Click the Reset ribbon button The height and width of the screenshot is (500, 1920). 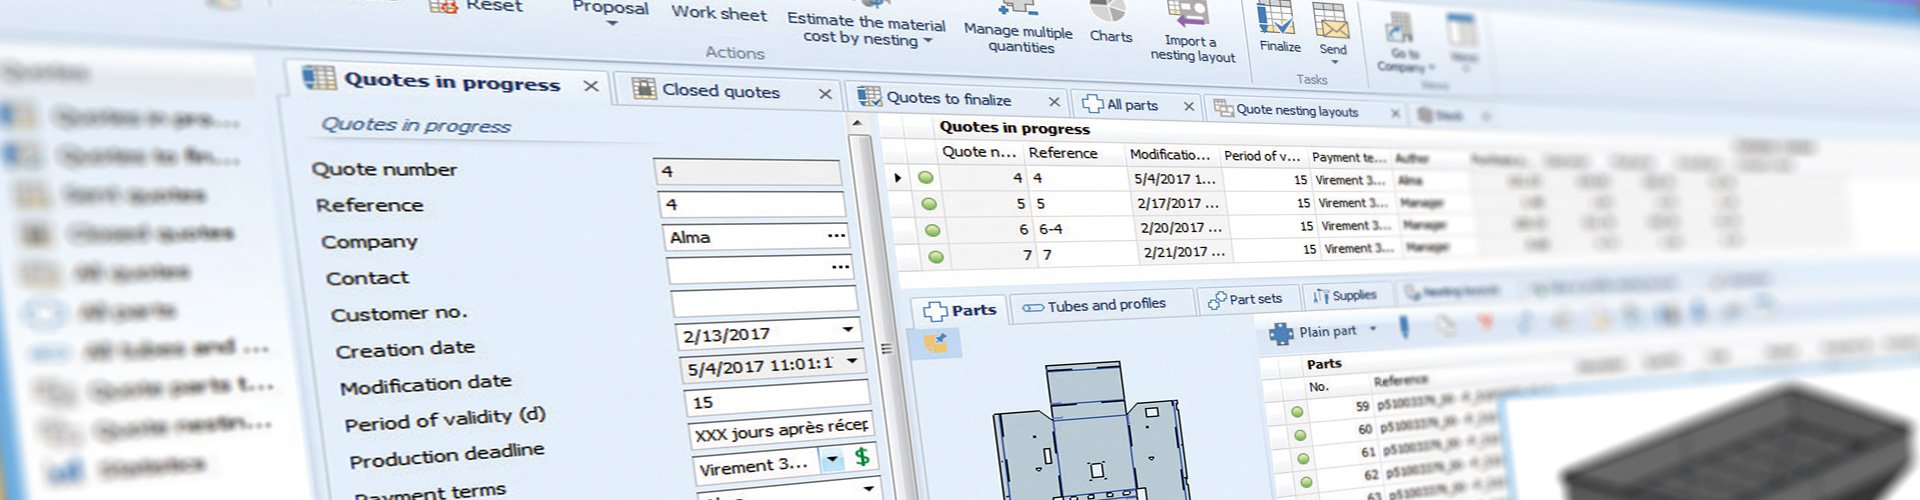477,6
